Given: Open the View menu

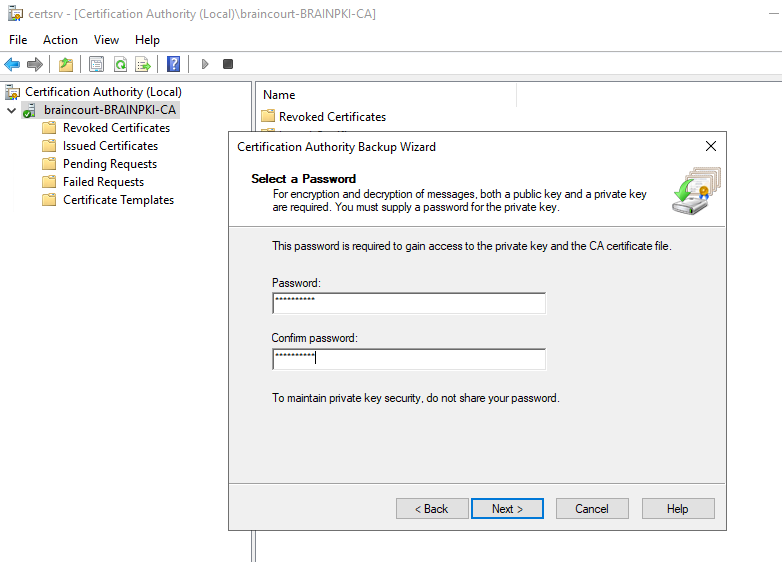Looking at the screenshot, I should (x=106, y=40).
